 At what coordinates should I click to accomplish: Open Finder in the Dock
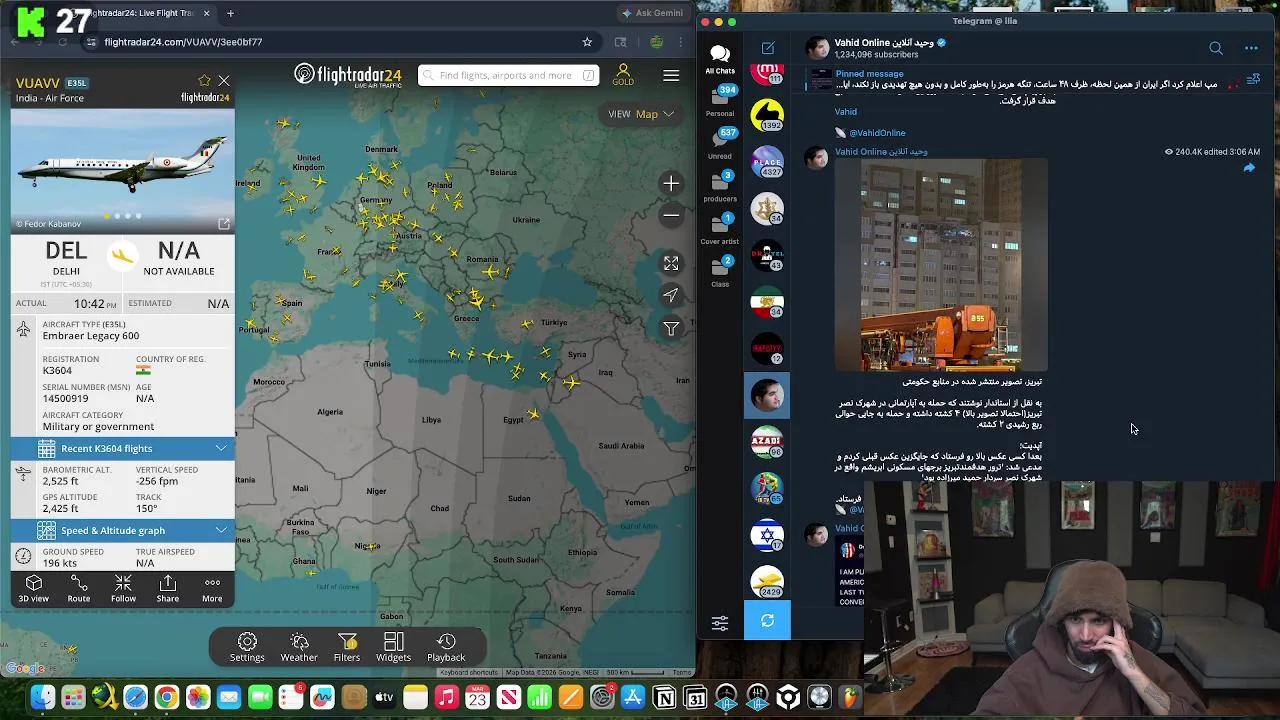coord(42,697)
